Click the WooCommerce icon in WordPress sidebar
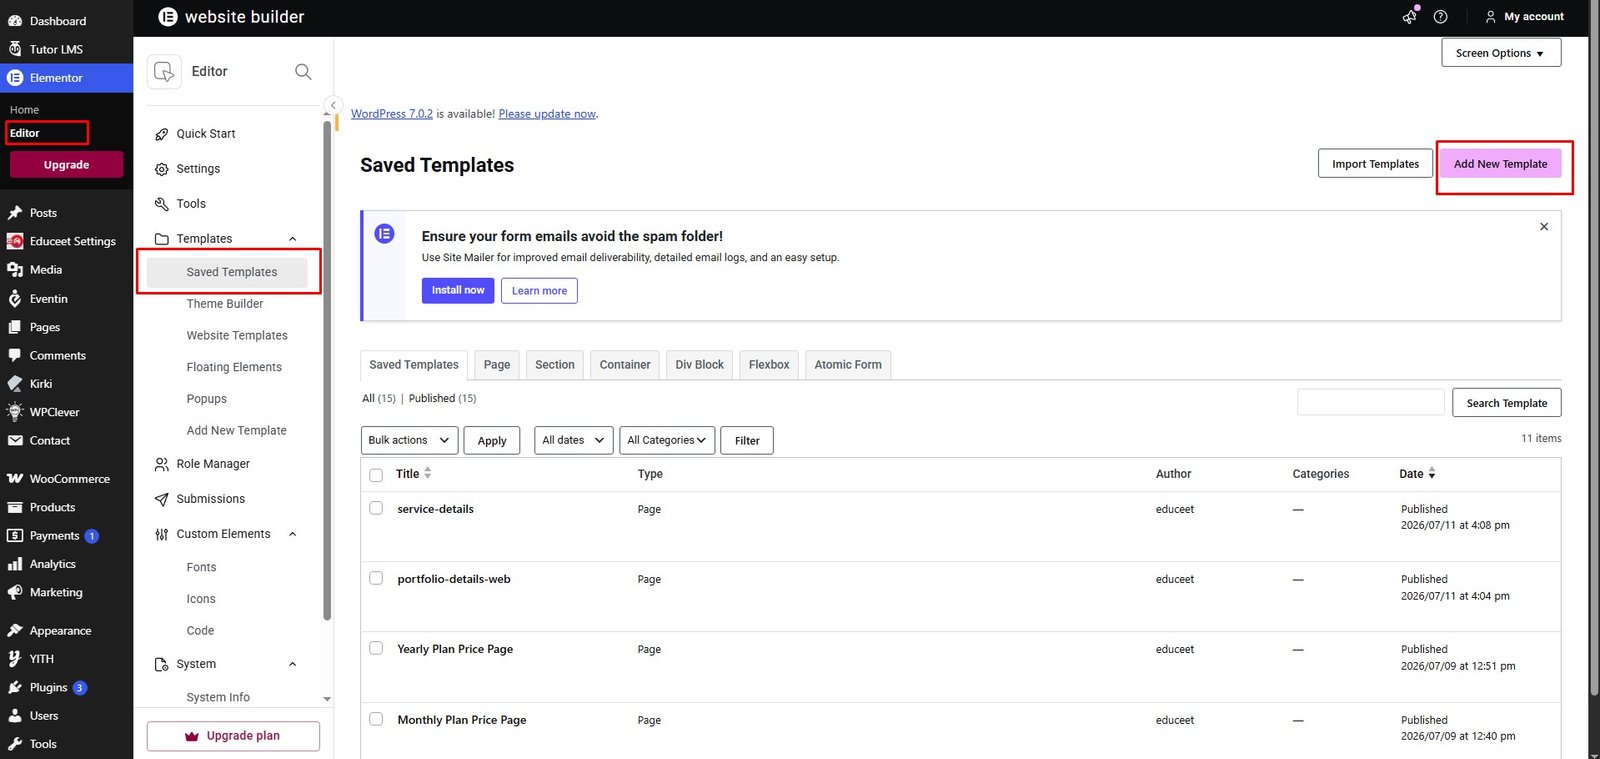Image resolution: width=1600 pixels, height=759 pixels. tap(15, 479)
